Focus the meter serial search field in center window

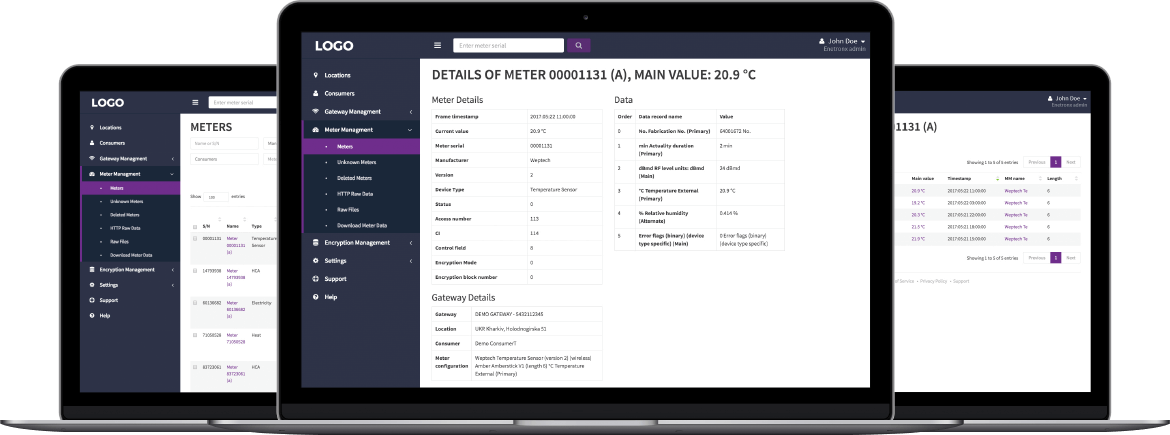[508, 46]
